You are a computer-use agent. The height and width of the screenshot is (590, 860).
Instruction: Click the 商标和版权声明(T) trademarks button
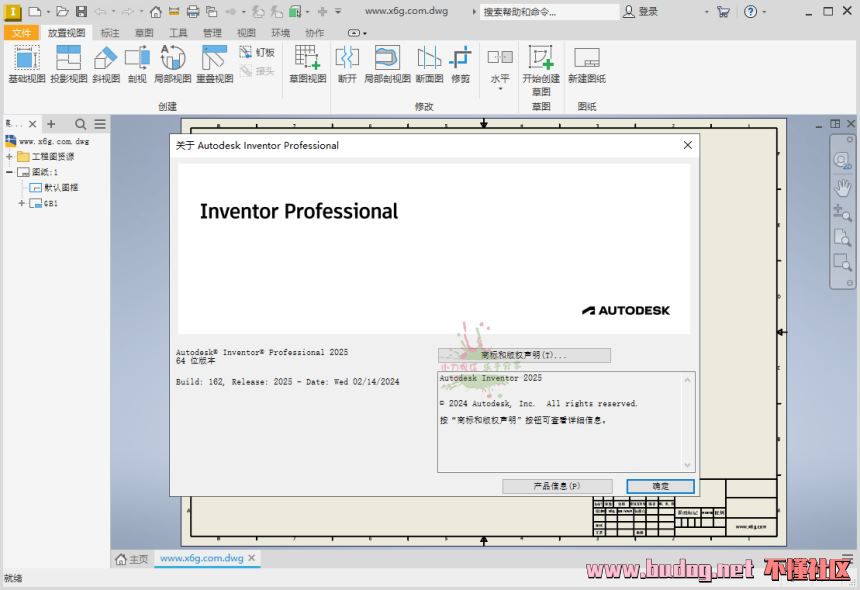pyautogui.click(x=524, y=355)
